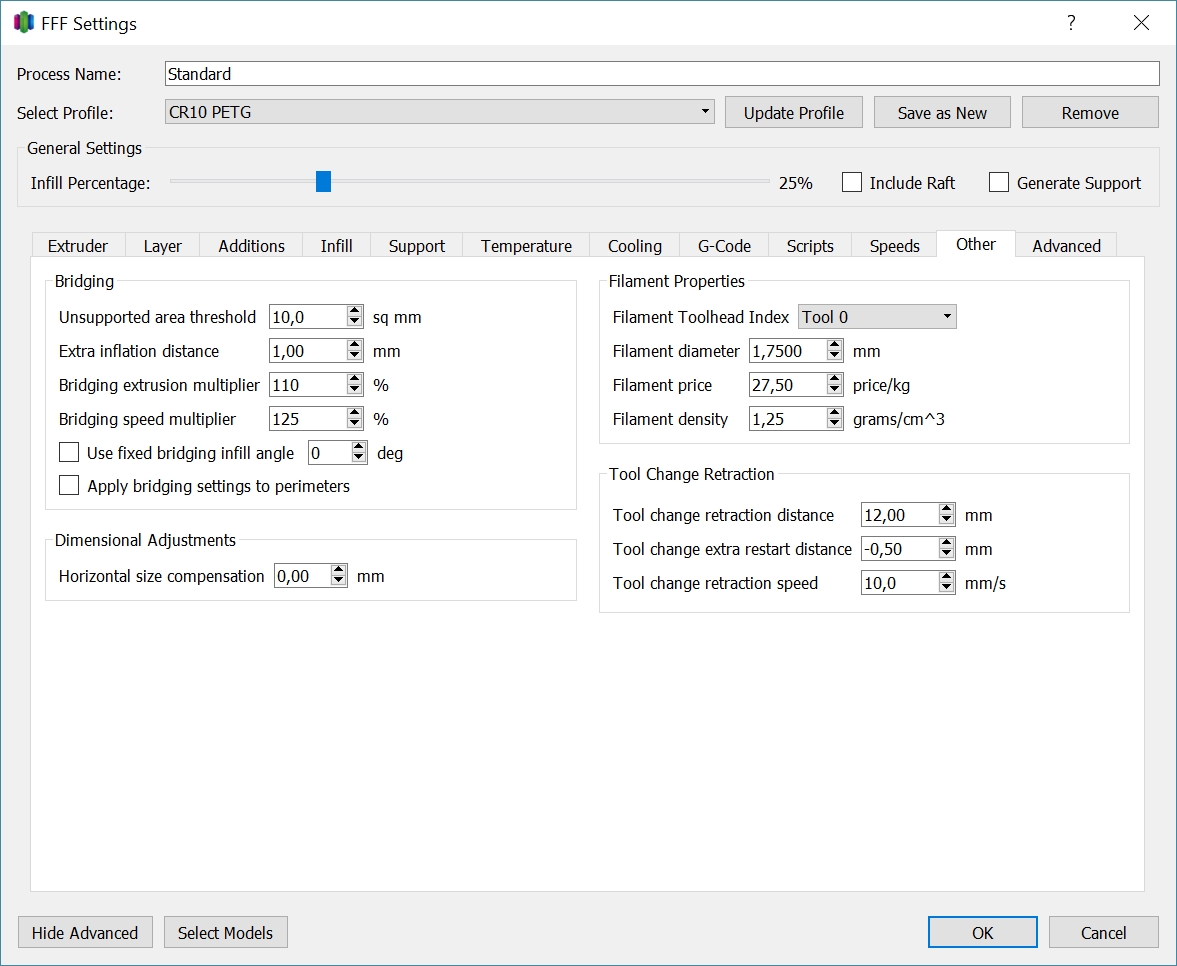
Task: Select the Cooling tab
Action: 634,245
